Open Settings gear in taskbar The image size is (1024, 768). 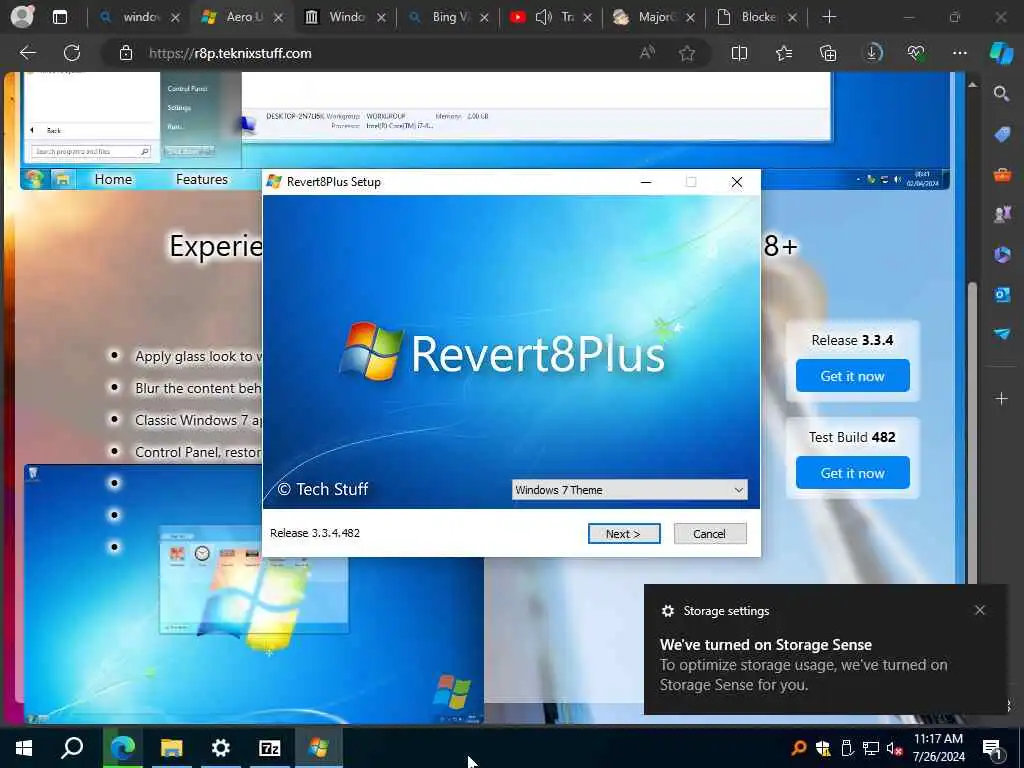tap(220, 748)
